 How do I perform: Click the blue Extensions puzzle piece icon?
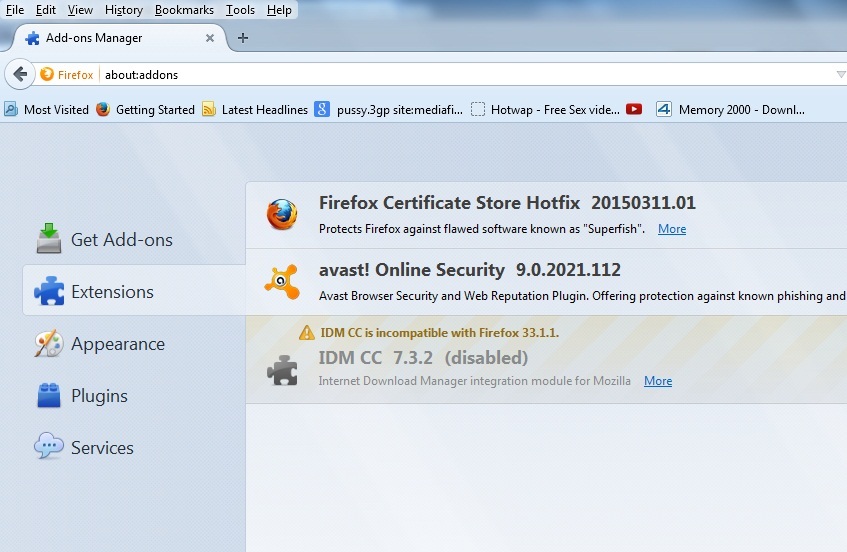[49, 291]
